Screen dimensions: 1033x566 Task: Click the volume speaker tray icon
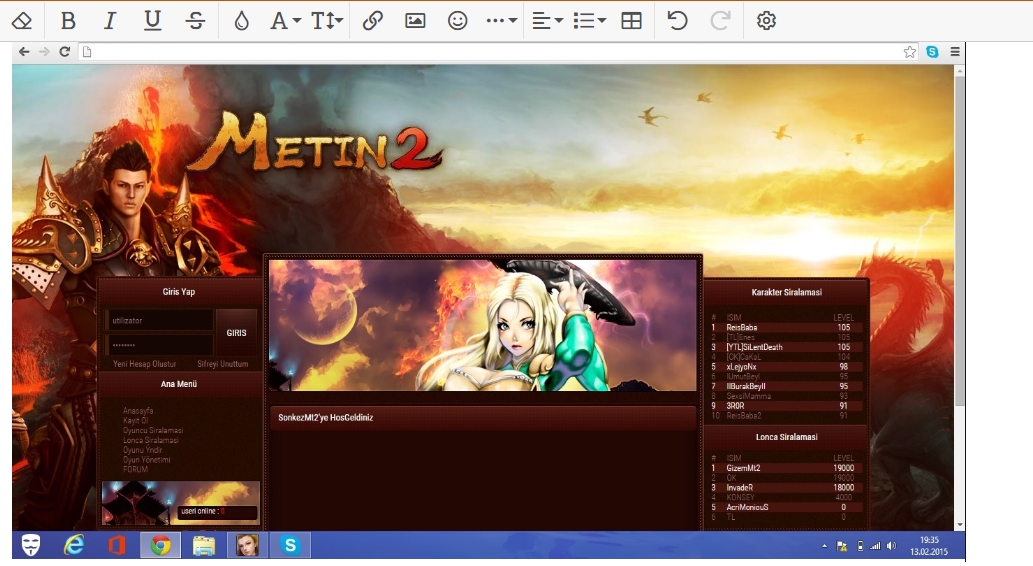coord(891,546)
